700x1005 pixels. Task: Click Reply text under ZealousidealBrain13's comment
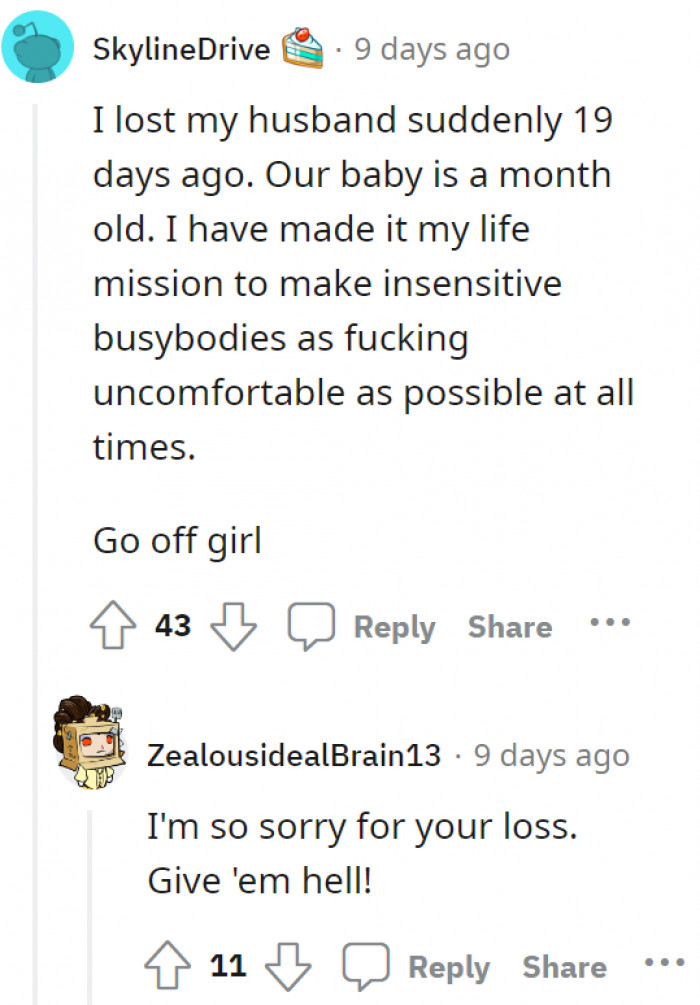[x=449, y=967]
